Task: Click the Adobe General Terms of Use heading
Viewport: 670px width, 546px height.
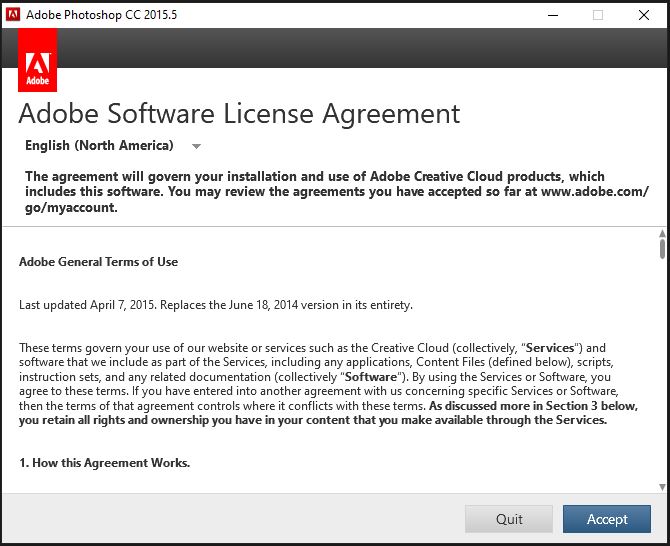Action: pos(98,262)
